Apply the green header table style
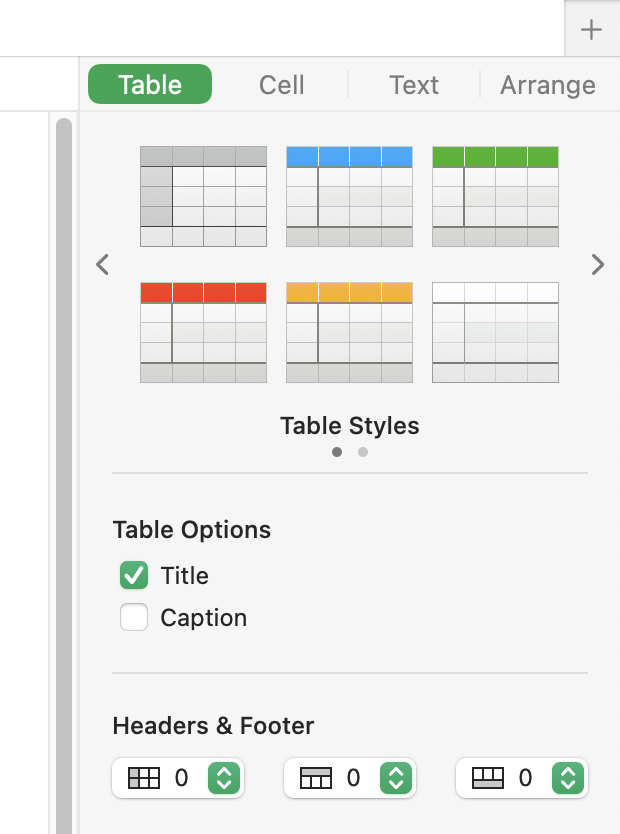620x834 pixels. click(495, 196)
